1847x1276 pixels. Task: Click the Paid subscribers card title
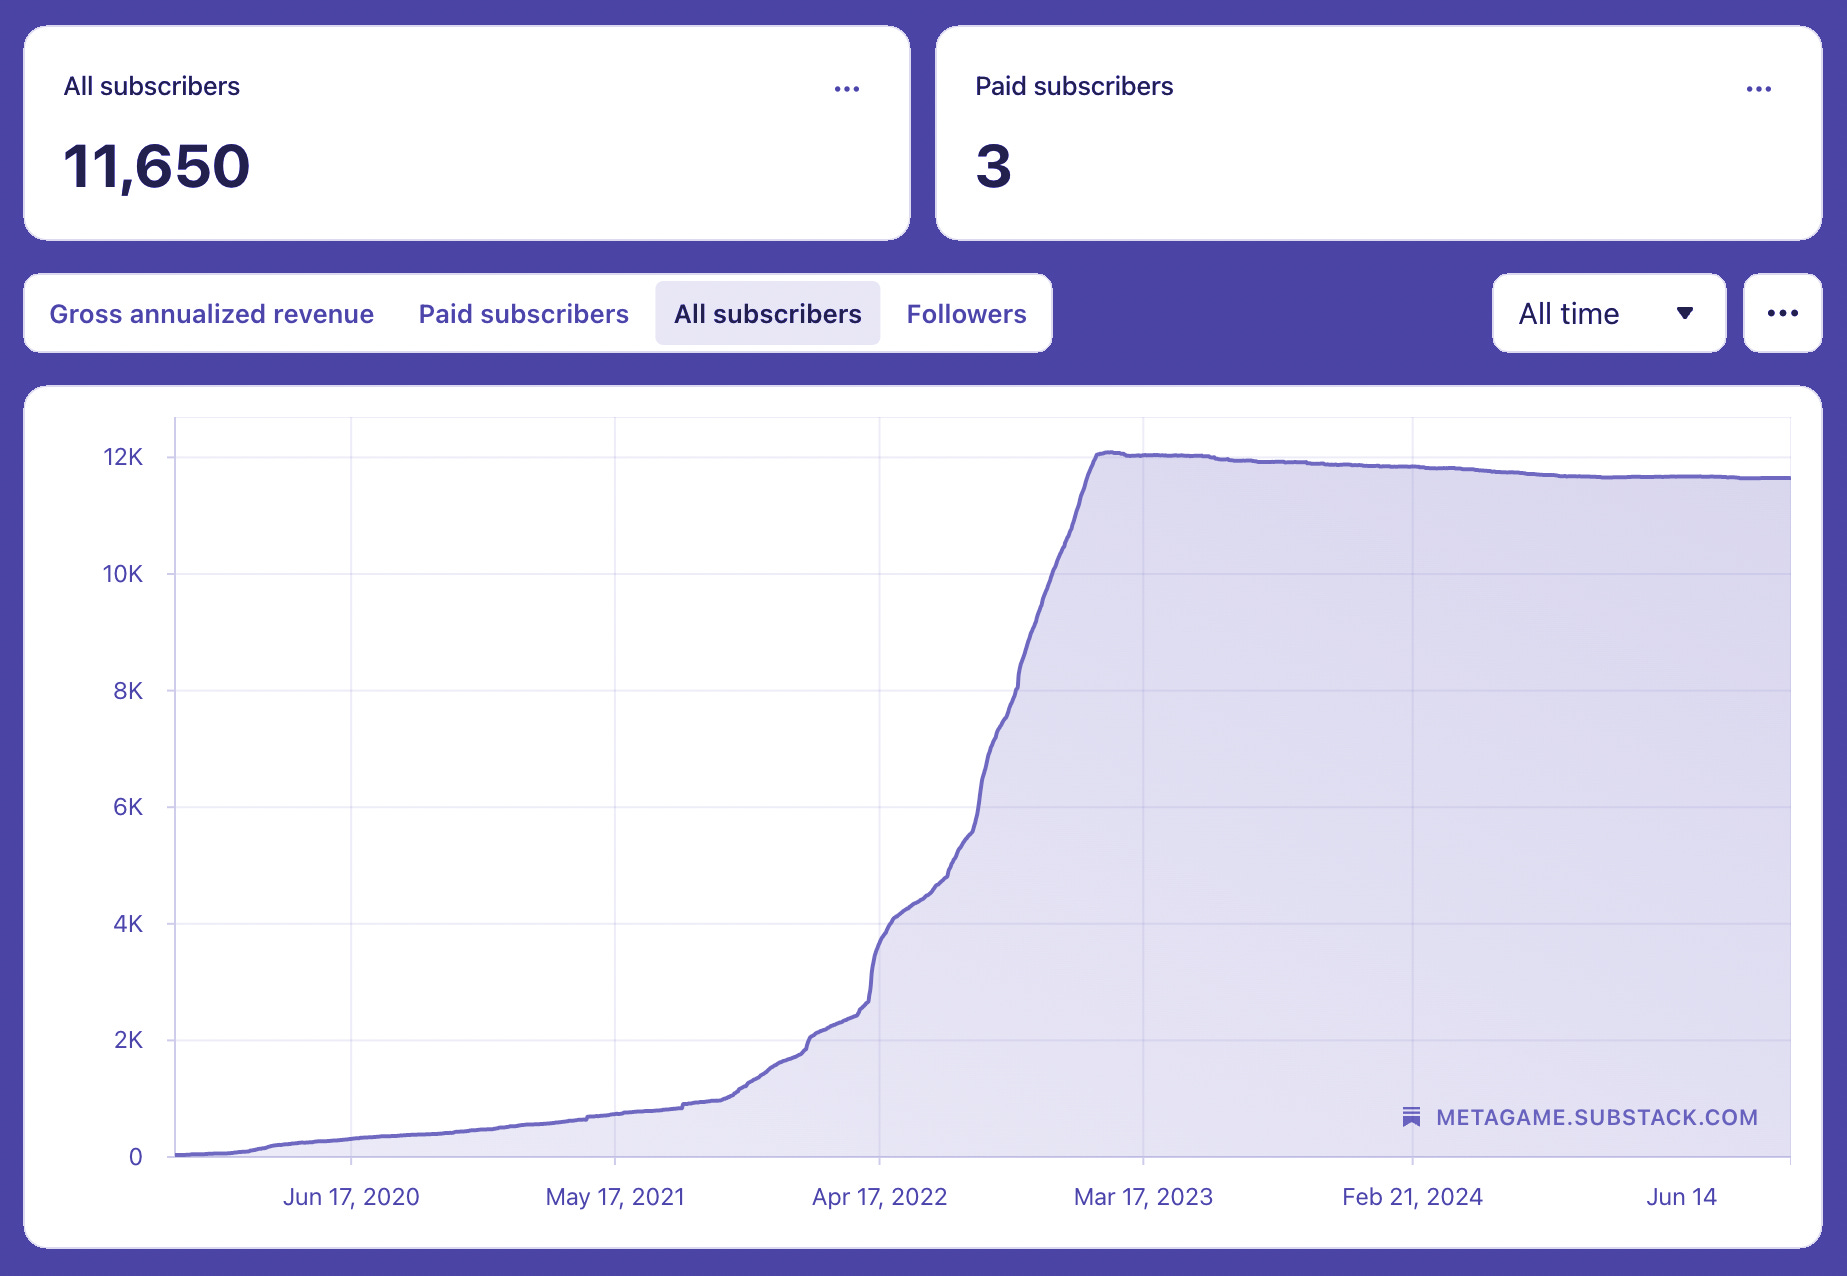tap(1074, 86)
